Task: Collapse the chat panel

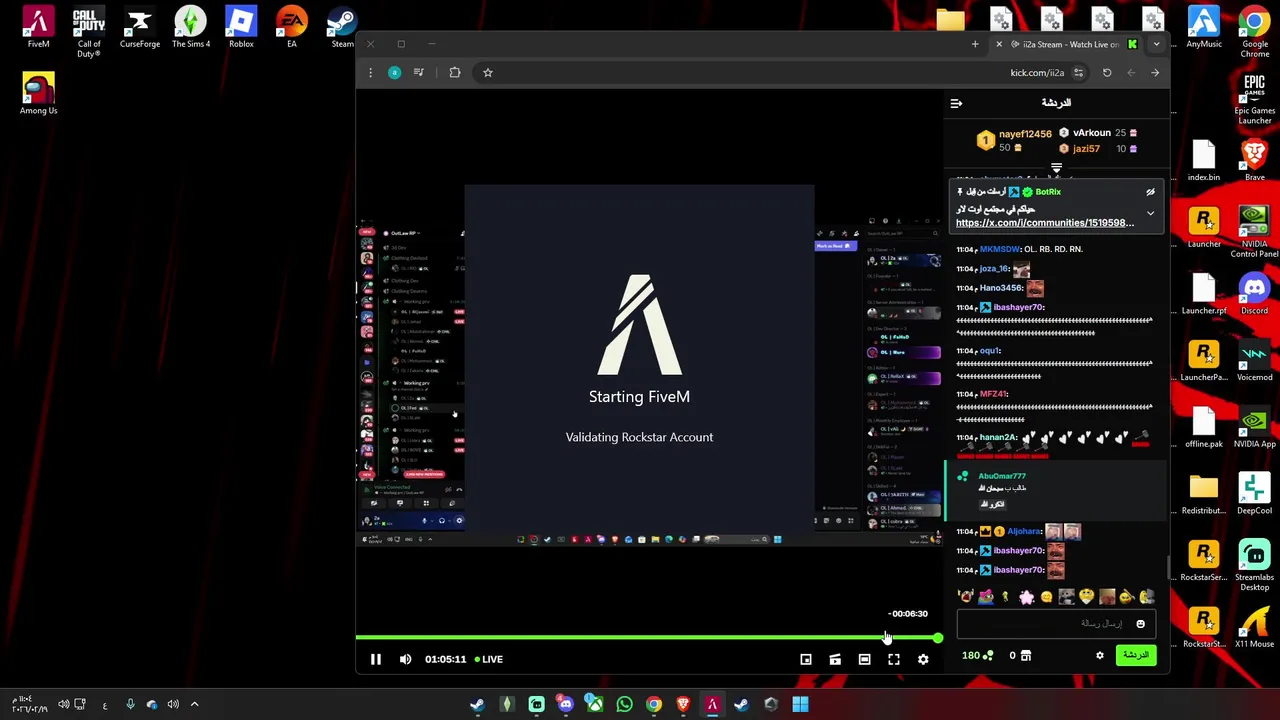Action: coord(956,103)
